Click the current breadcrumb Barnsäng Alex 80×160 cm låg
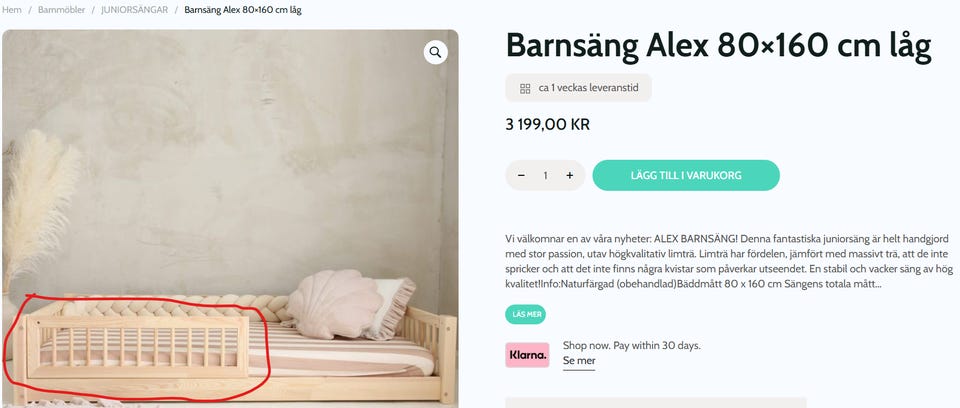 [x=242, y=10]
